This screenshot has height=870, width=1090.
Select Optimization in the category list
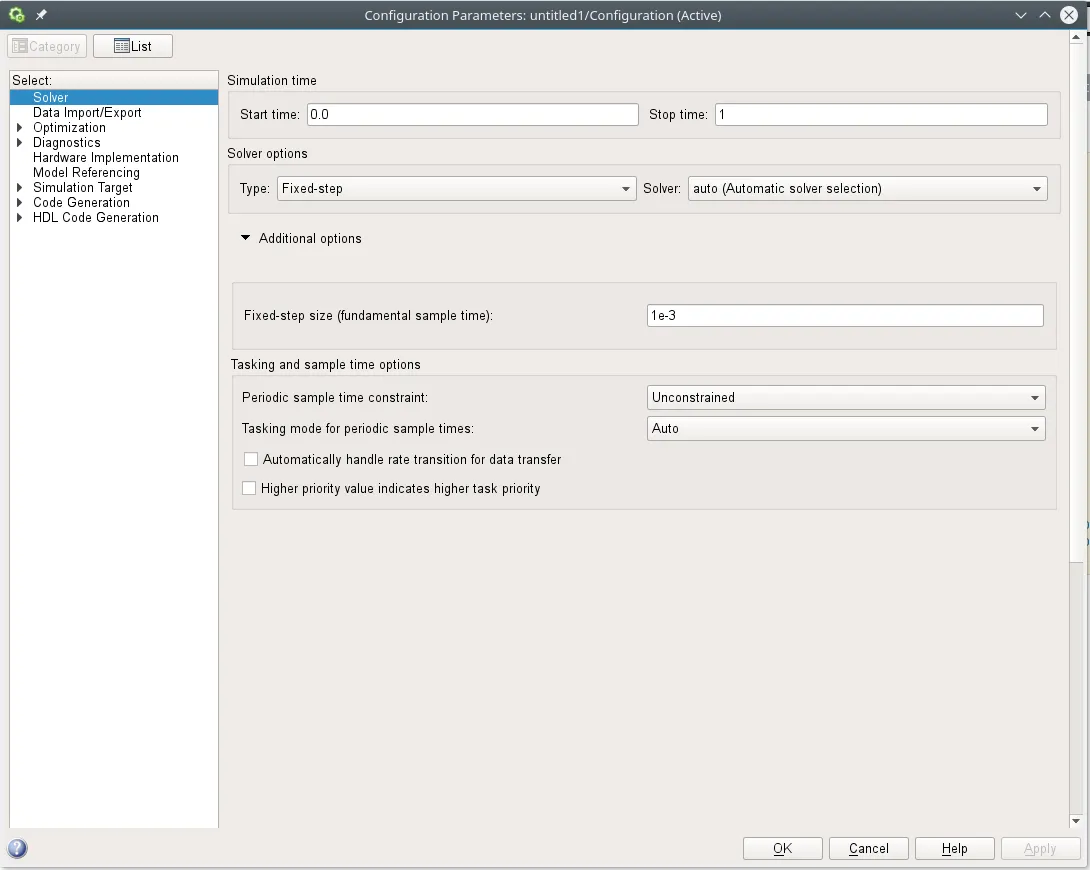click(x=70, y=128)
